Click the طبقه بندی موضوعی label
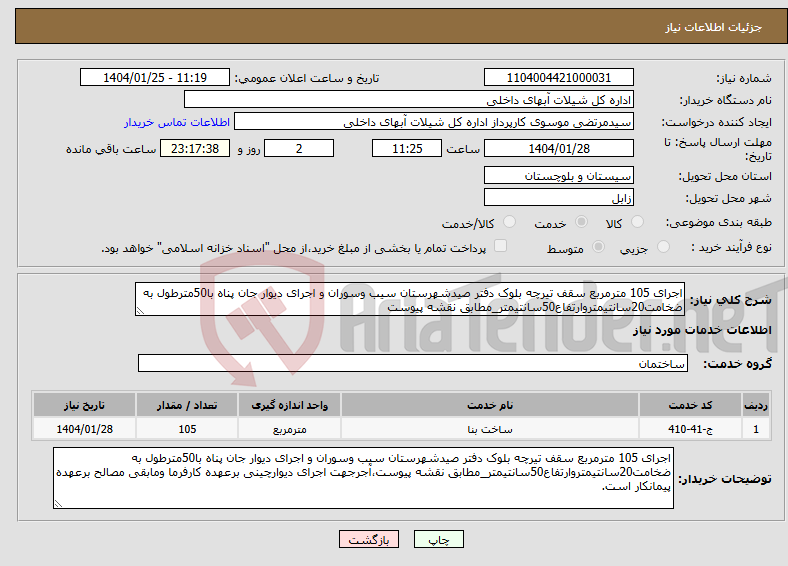 pyautogui.click(x=719, y=222)
